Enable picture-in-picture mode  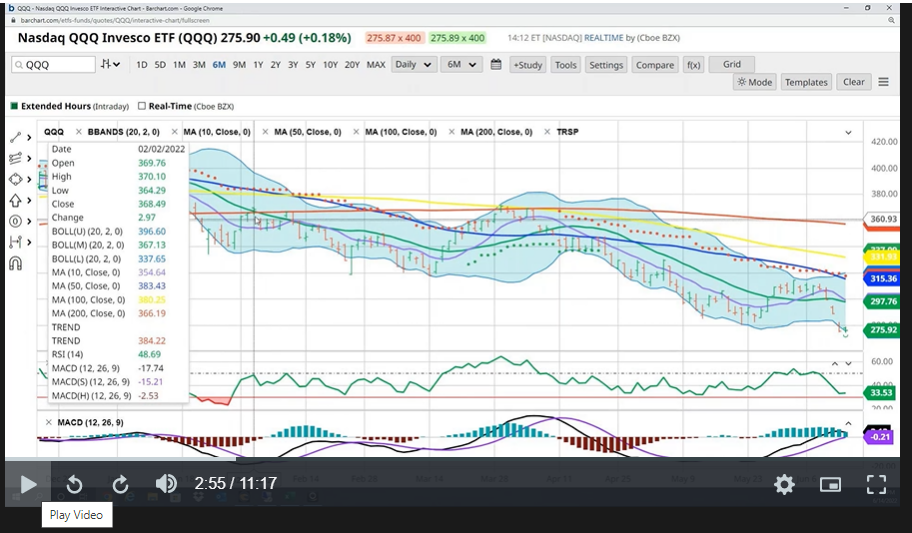(830, 484)
